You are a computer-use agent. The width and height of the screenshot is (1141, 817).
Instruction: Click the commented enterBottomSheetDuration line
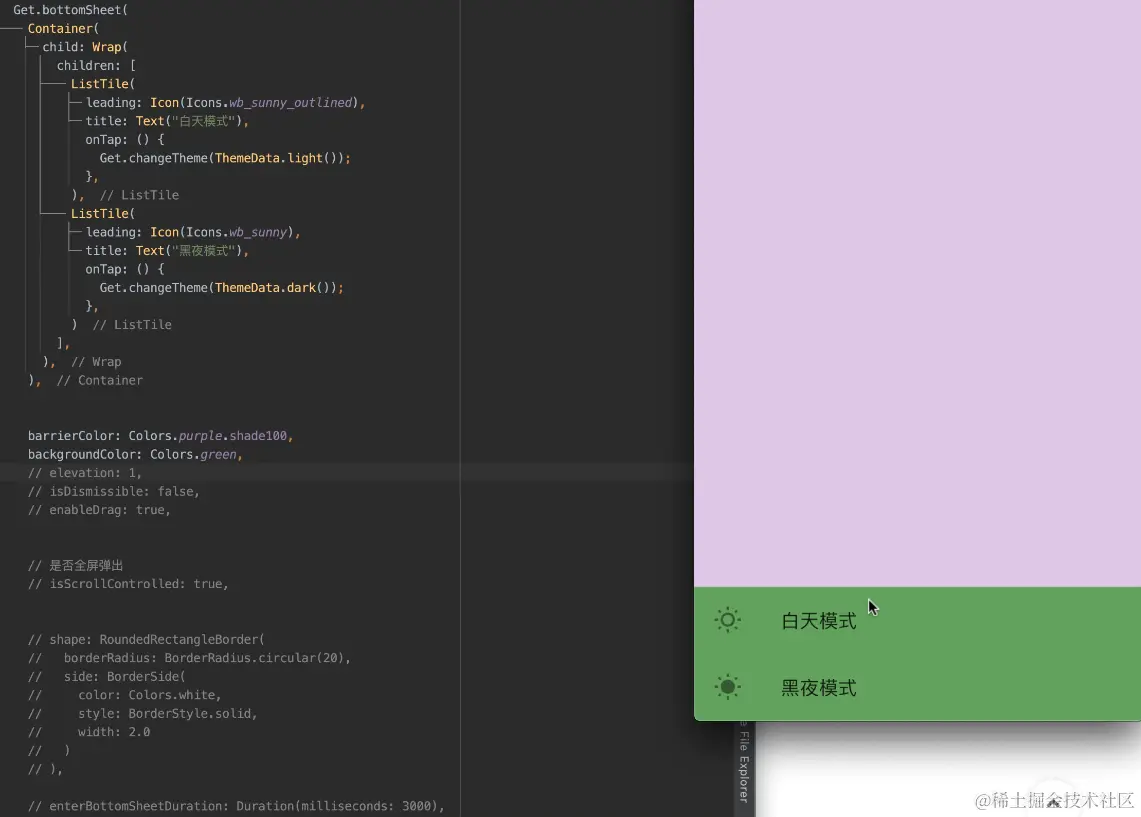236,806
